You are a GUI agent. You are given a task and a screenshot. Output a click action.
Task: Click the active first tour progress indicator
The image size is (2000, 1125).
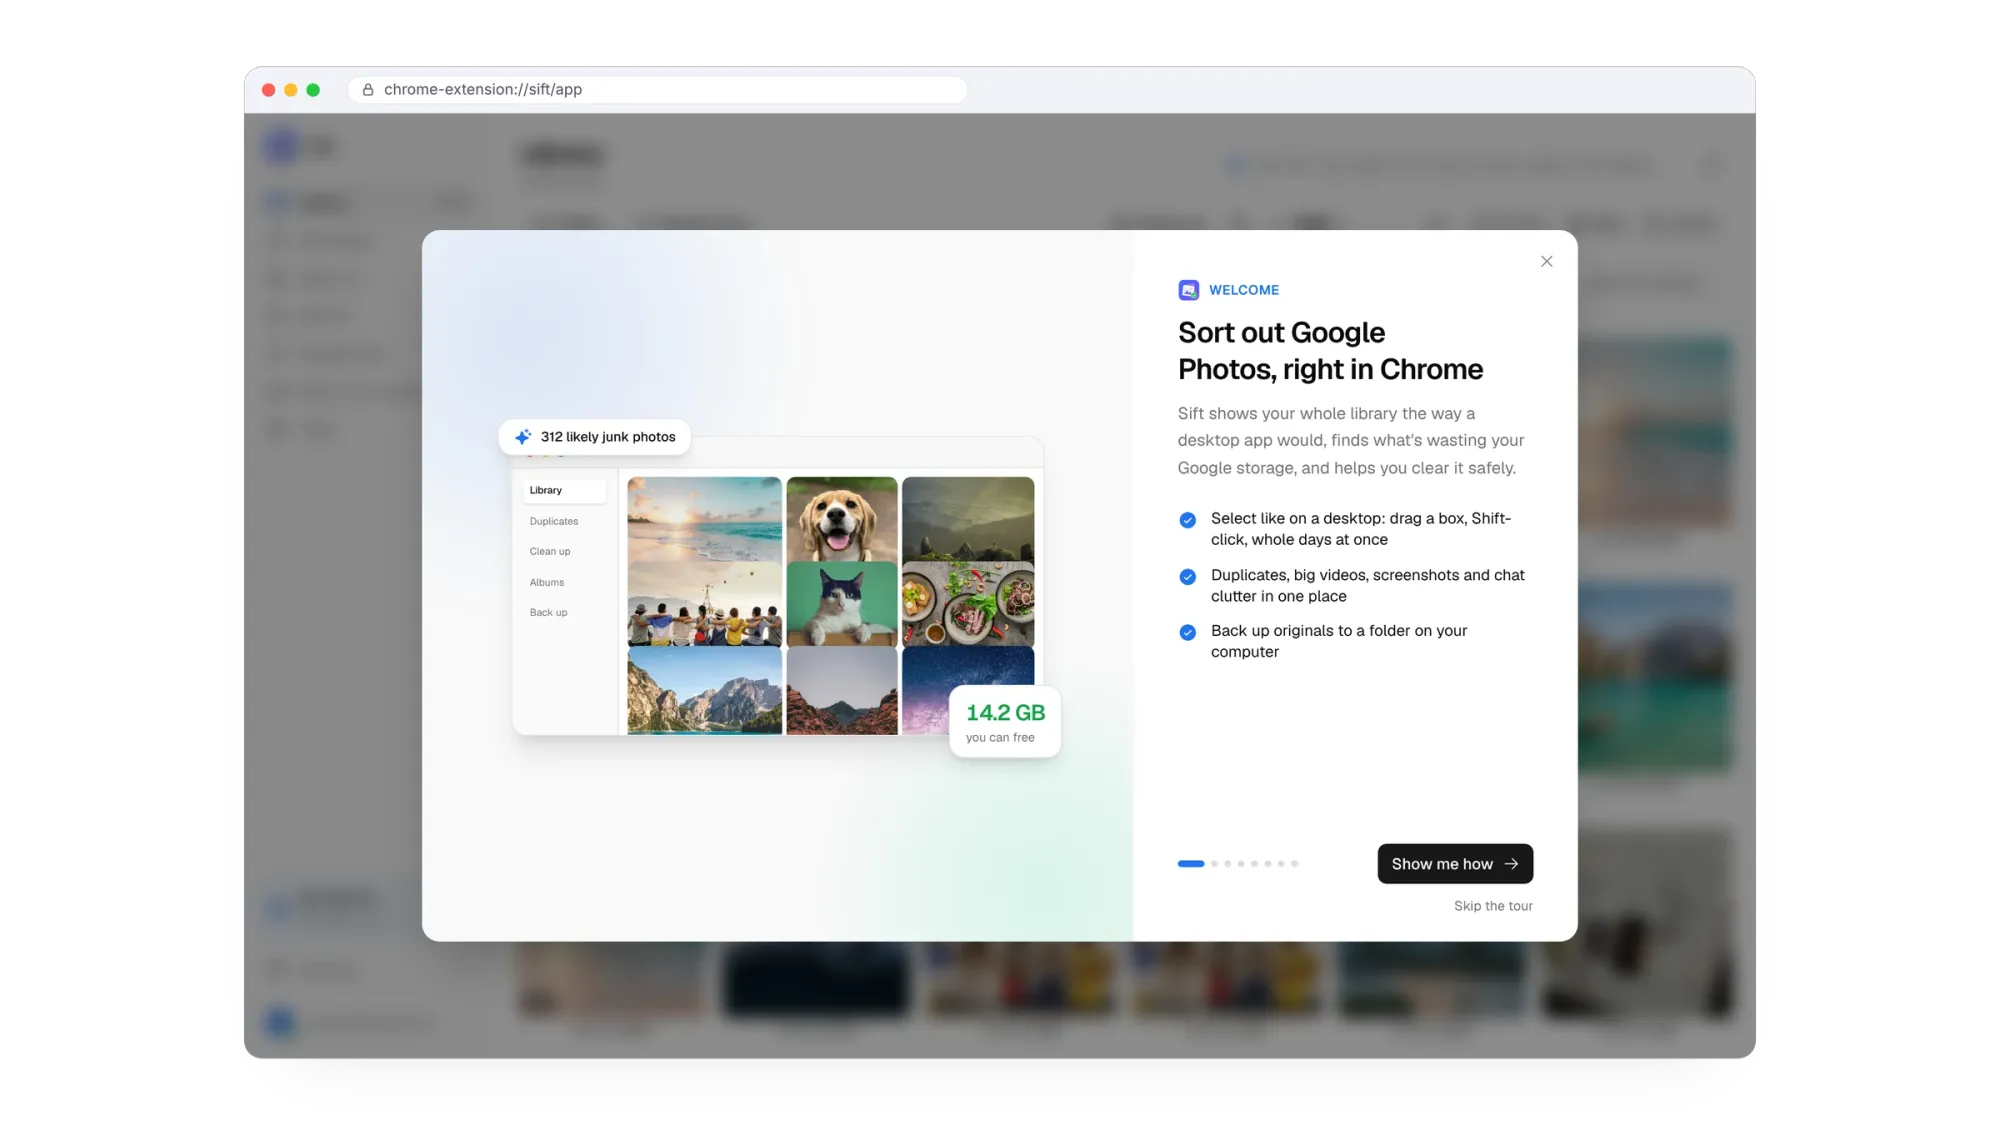[x=1191, y=864]
